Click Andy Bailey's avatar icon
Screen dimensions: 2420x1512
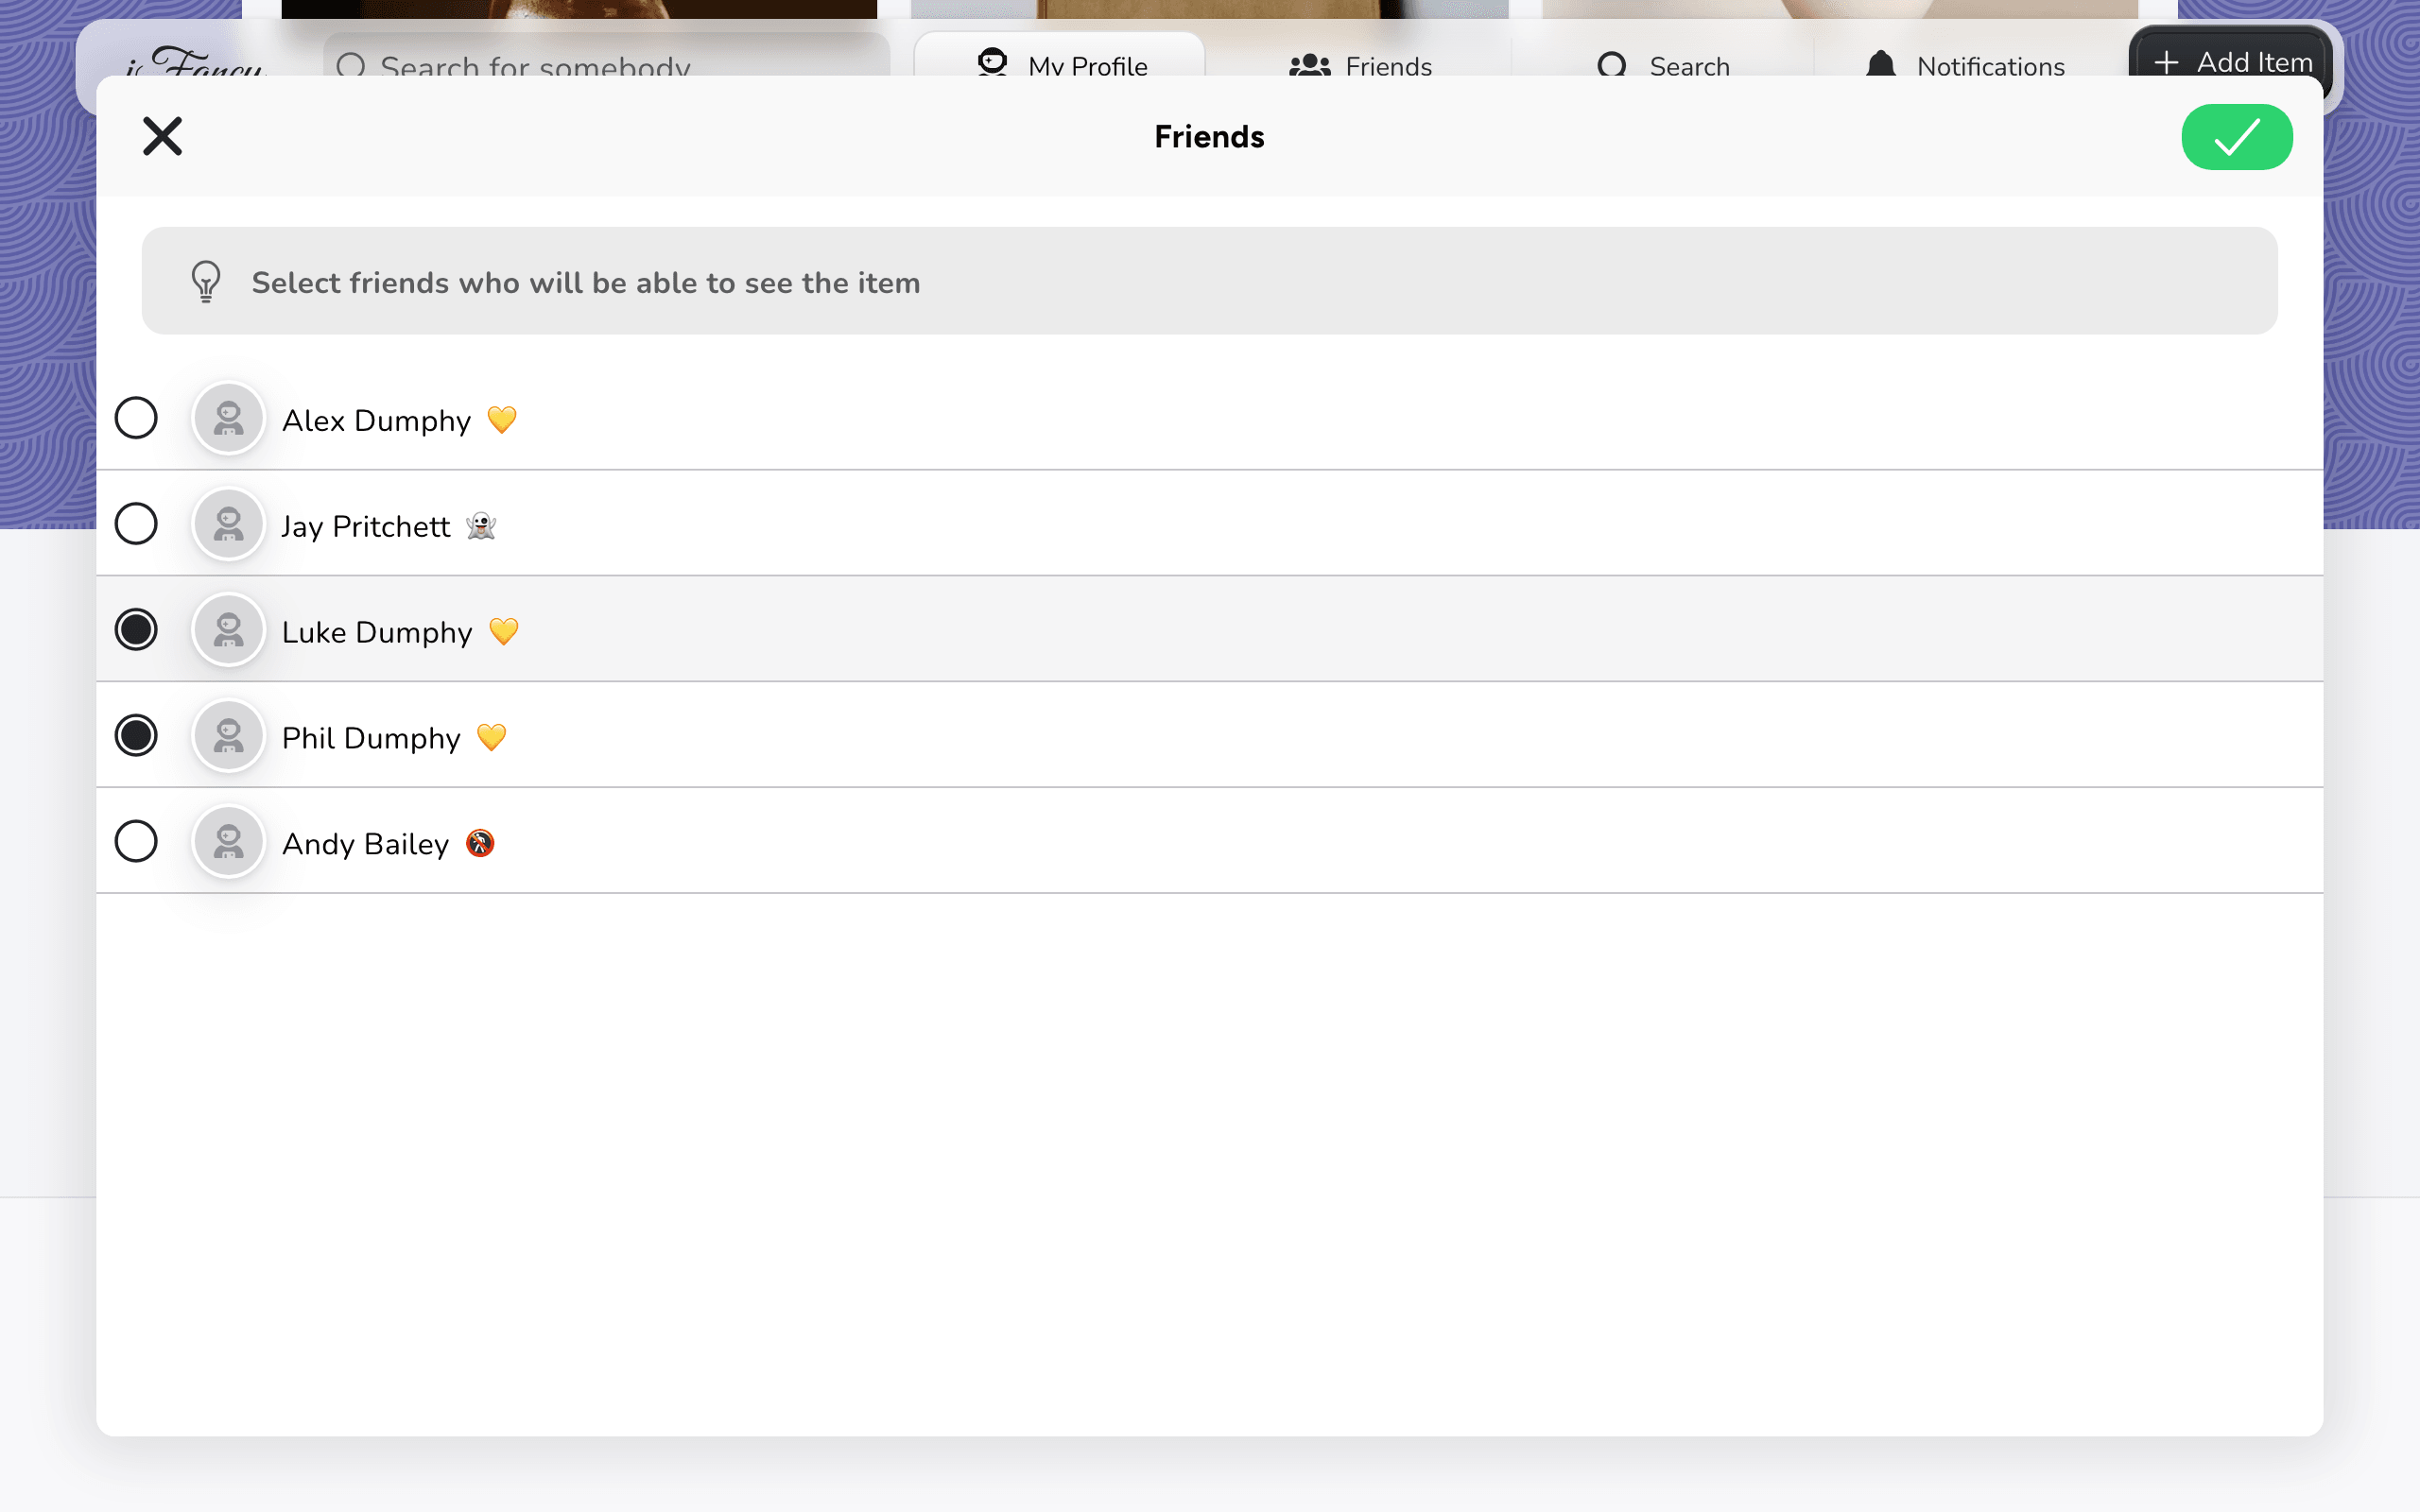[229, 842]
